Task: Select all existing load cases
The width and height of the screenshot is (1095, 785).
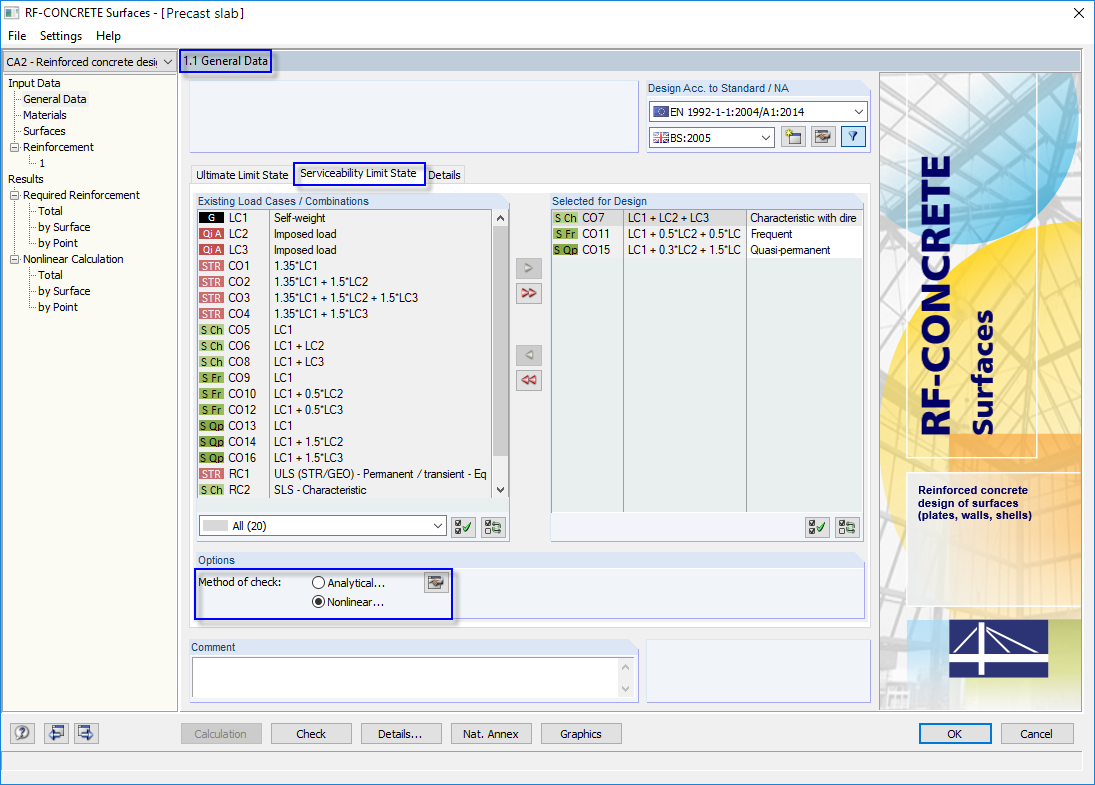Action: coord(463,526)
